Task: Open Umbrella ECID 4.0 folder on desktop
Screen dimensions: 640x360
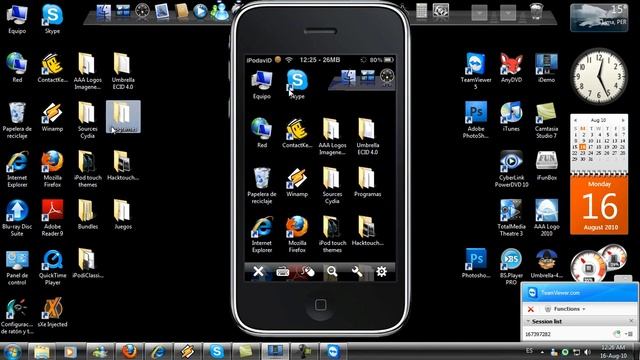Action: pyautogui.click(x=123, y=71)
